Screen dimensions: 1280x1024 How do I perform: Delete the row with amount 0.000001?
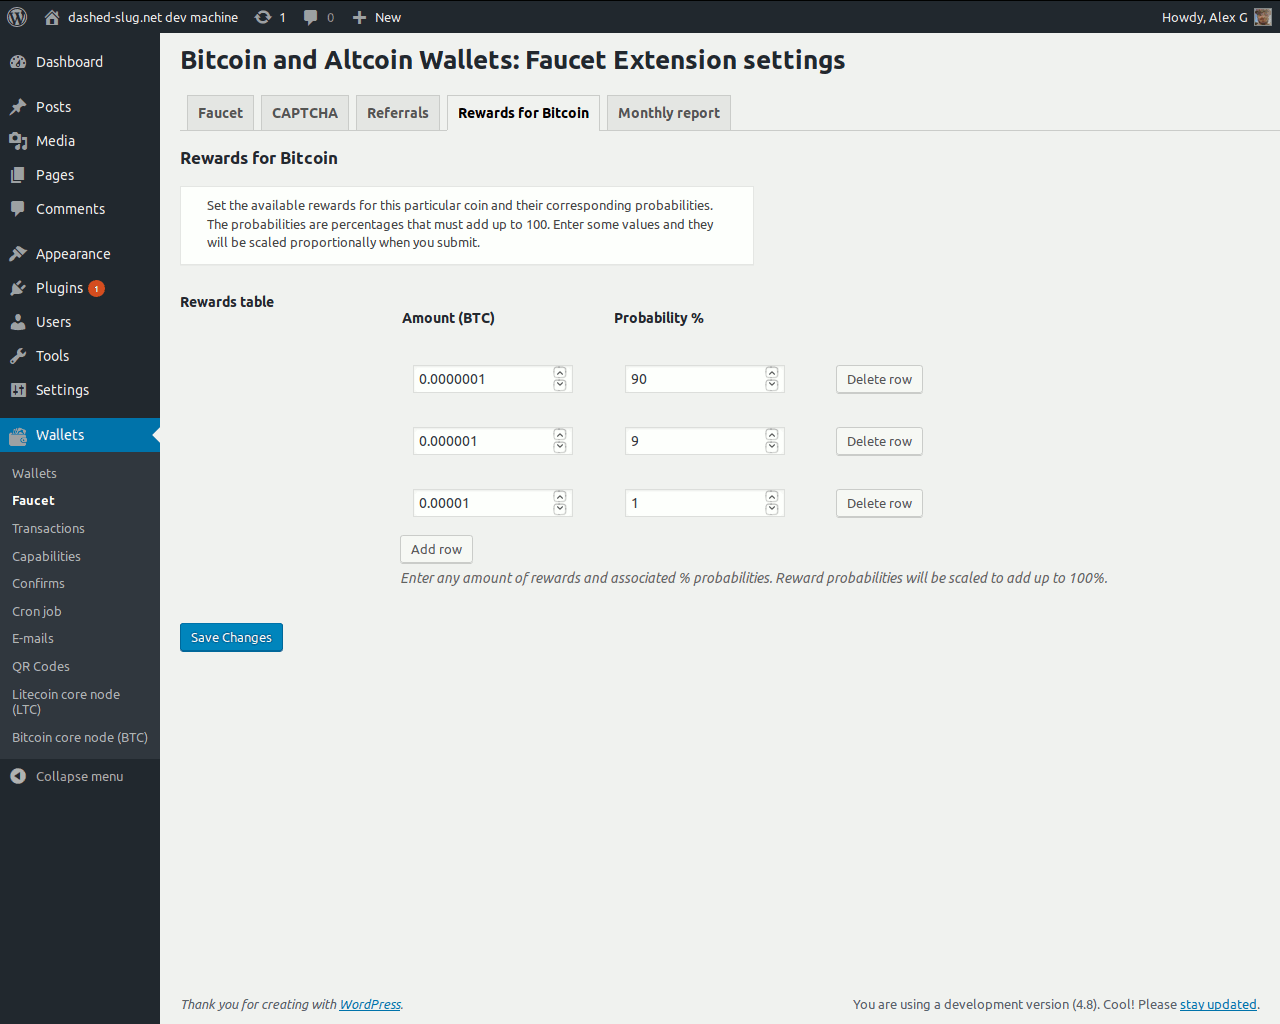coord(879,441)
